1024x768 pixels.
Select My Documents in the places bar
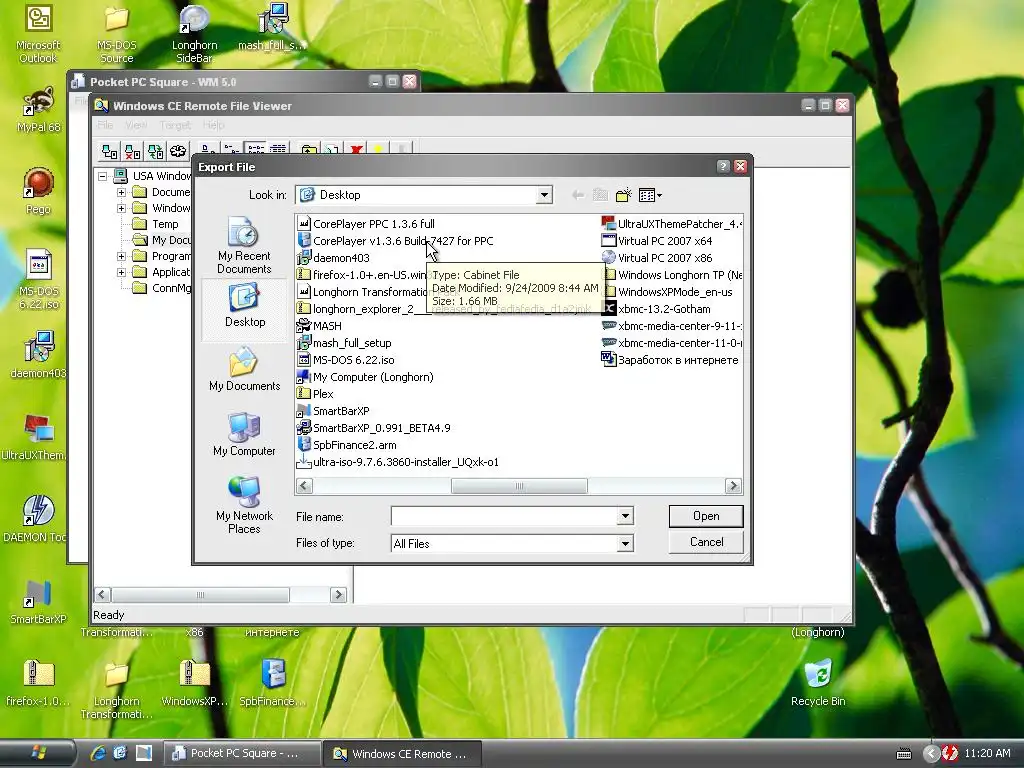(x=244, y=369)
